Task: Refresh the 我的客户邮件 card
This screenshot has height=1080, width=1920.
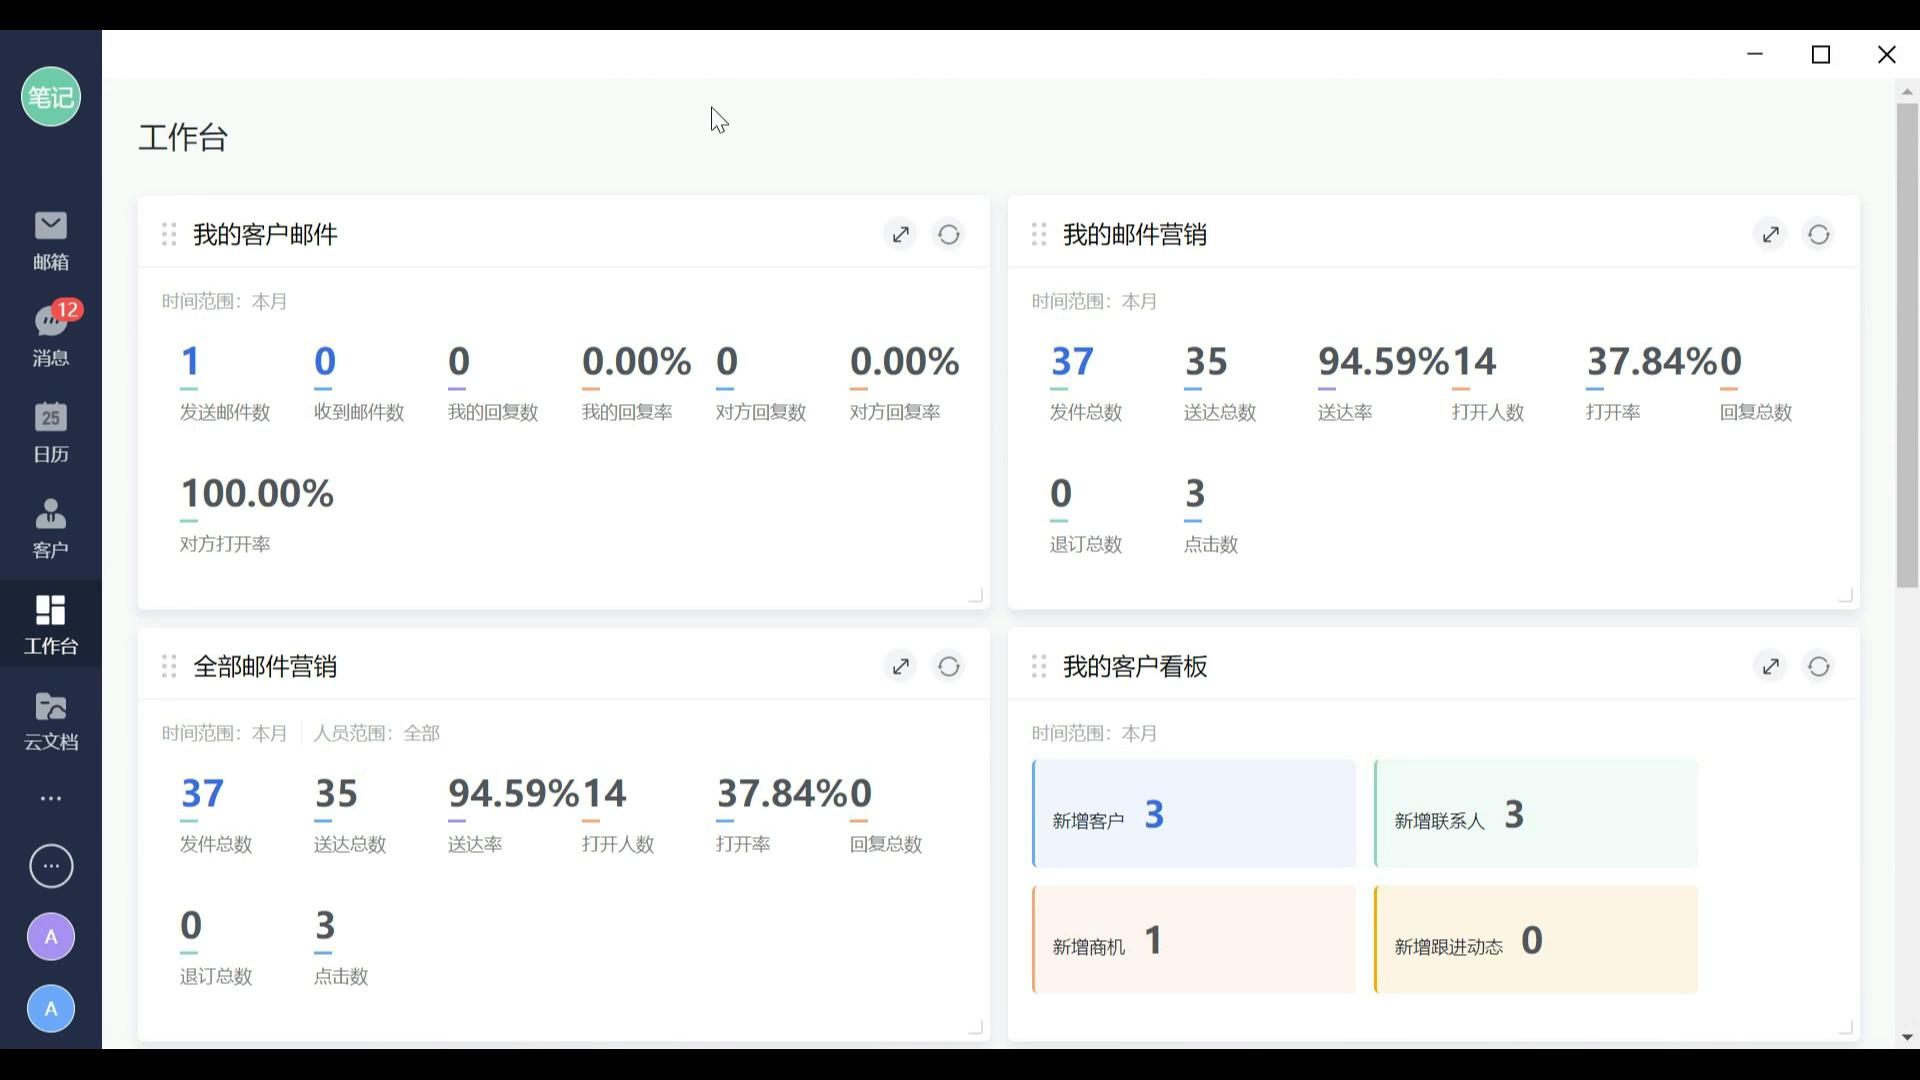Action: coord(949,234)
